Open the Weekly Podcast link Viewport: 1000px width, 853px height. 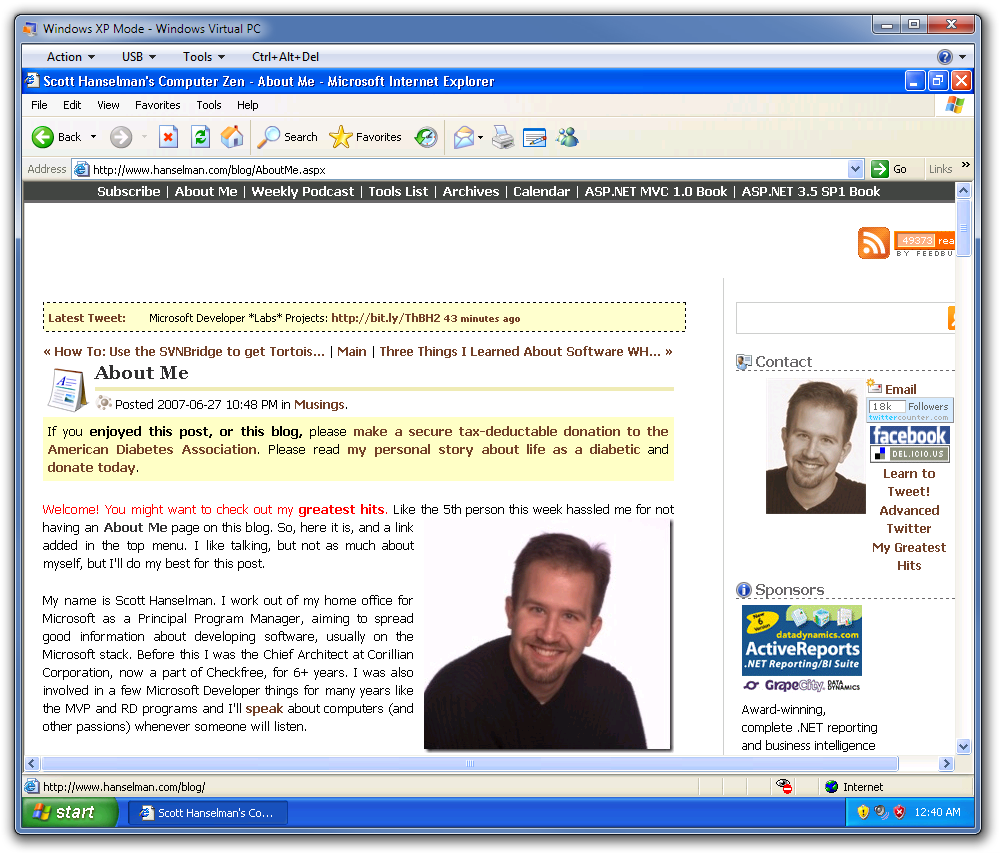[x=302, y=191]
